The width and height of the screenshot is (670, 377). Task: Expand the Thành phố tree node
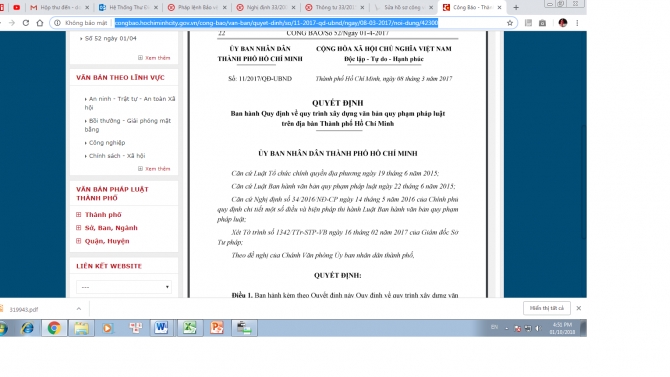coord(78,215)
